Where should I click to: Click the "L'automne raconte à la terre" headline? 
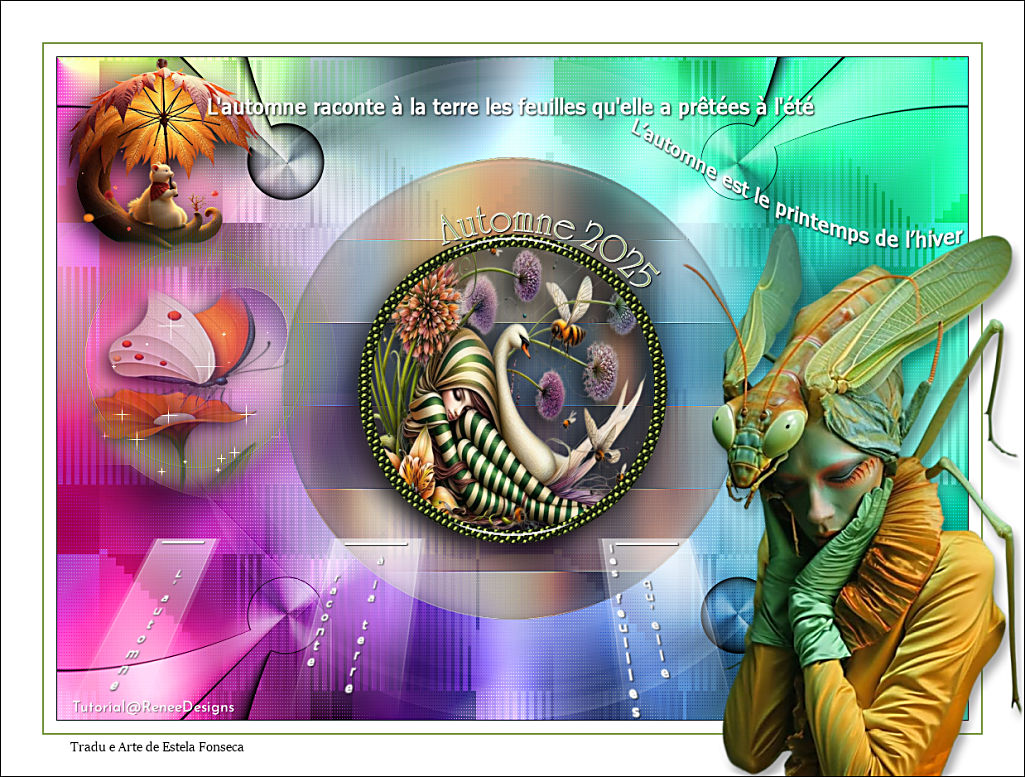click(x=510, y=106)
